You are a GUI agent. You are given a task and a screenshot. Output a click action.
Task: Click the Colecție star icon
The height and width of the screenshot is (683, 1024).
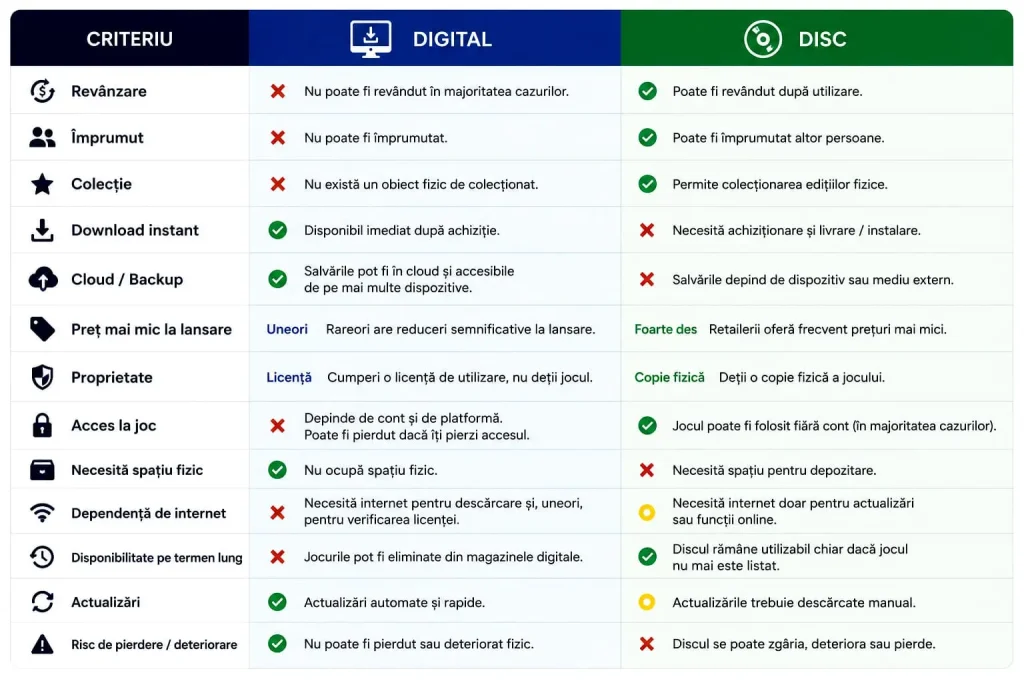tap(42, 184)
